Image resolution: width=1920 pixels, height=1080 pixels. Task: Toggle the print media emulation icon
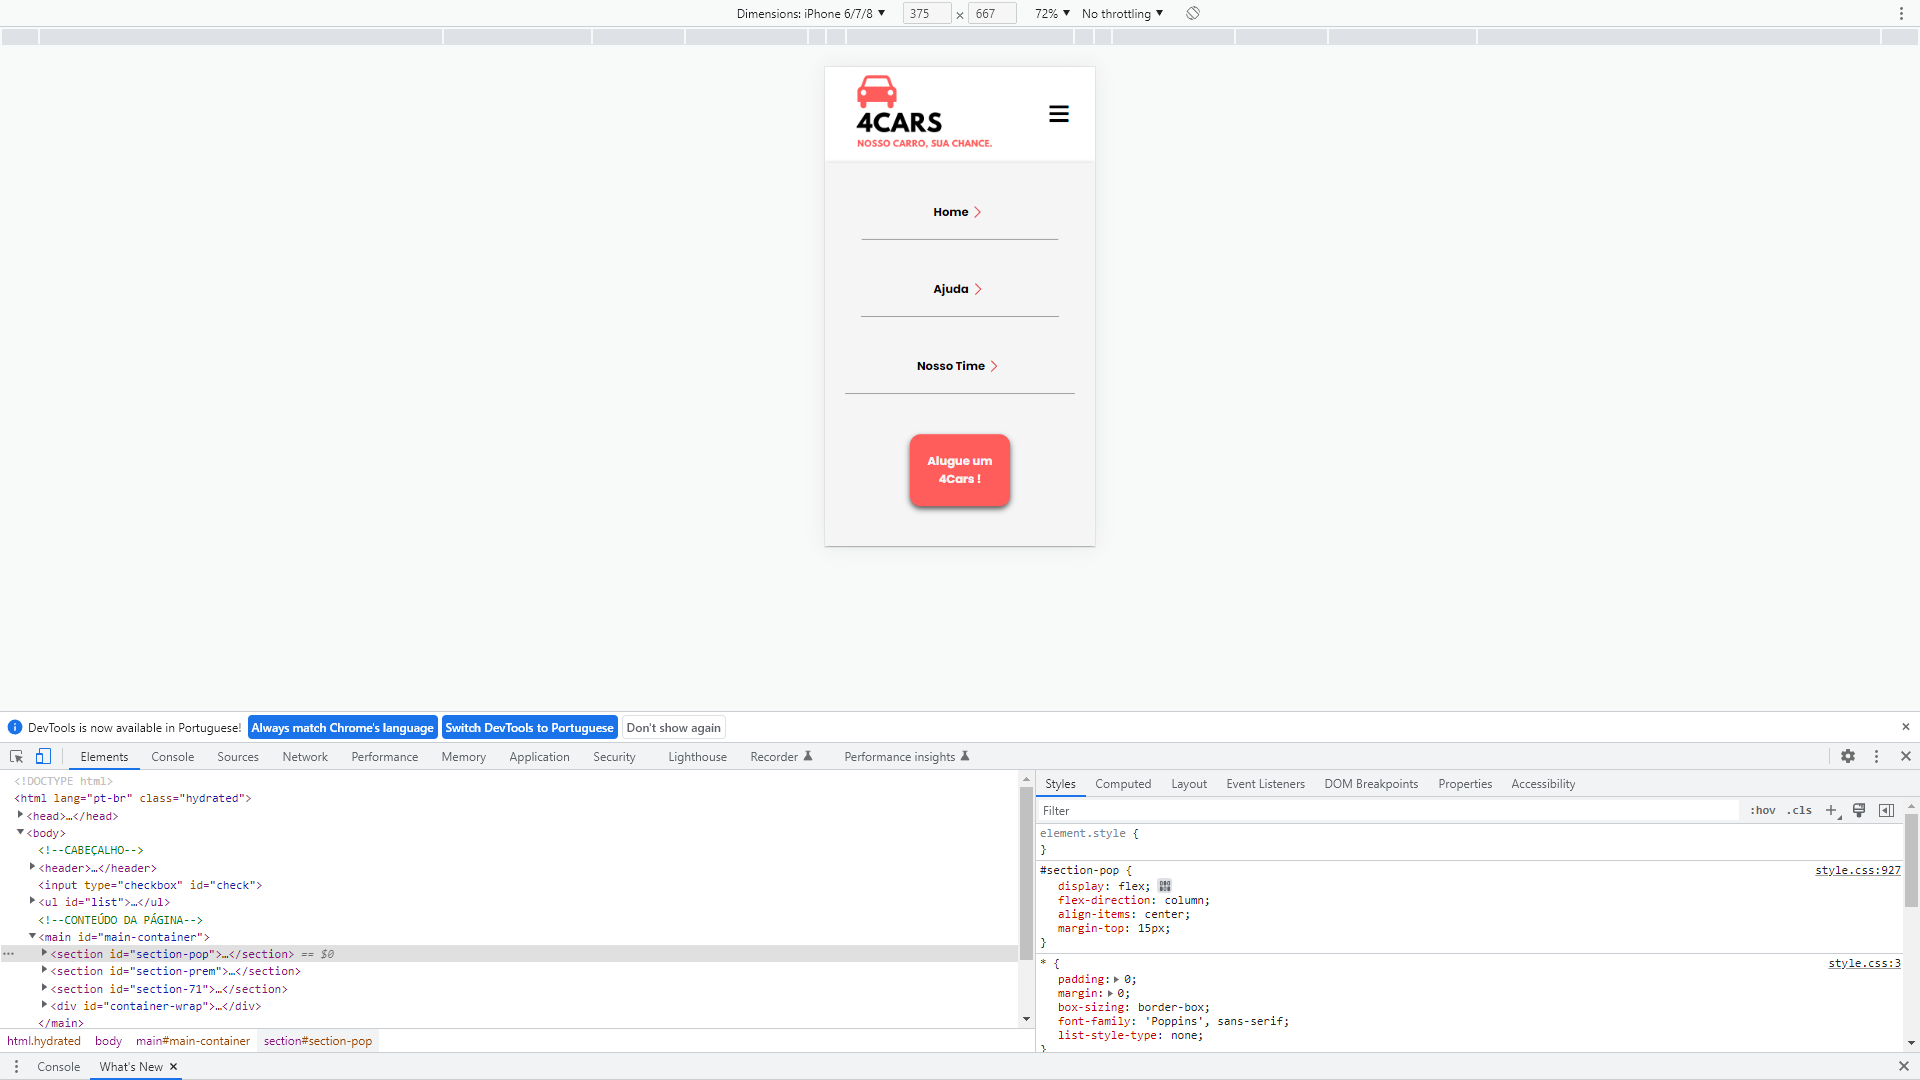pos(1859,810)
